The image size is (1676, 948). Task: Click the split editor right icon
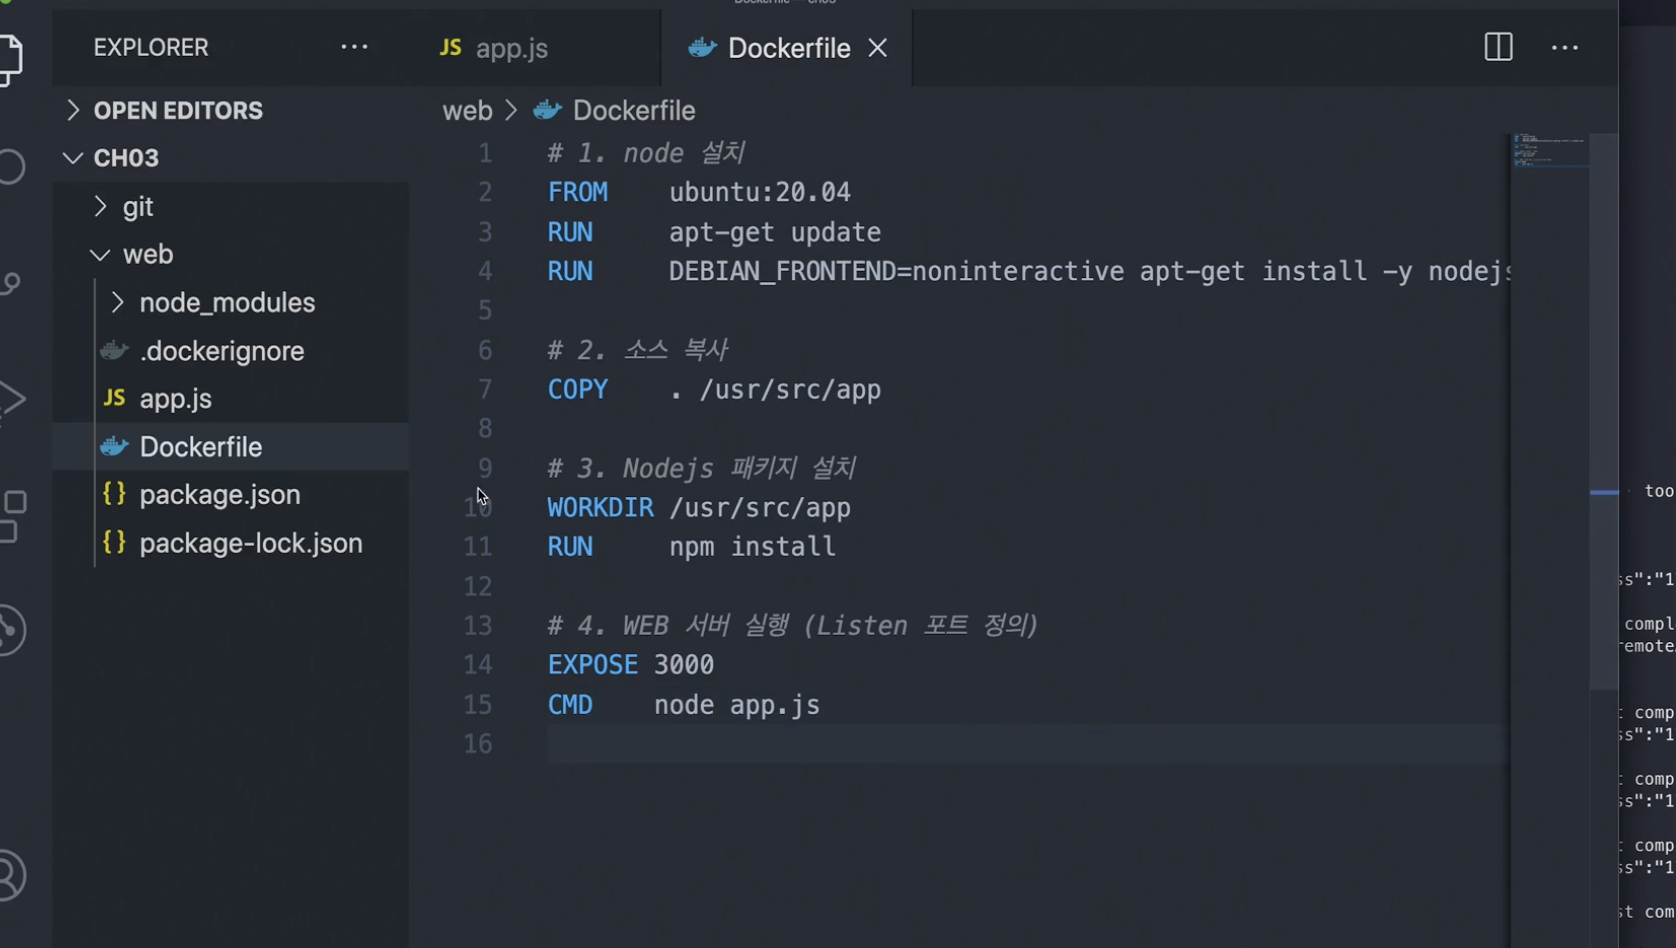(1498, 47)
